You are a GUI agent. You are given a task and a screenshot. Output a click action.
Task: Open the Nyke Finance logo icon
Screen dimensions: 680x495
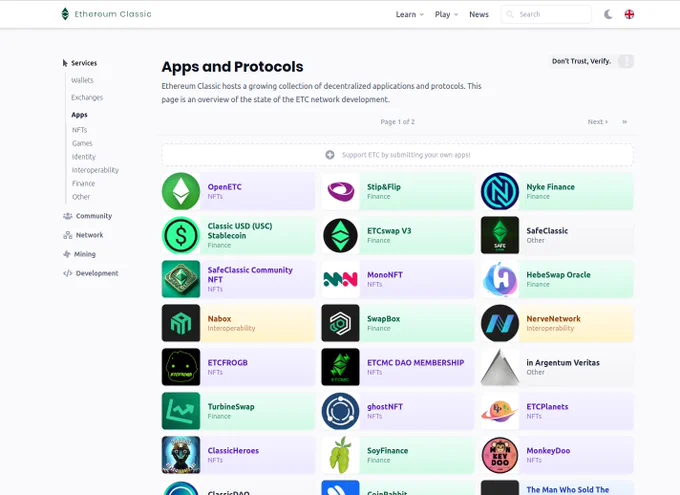point(500,191)
